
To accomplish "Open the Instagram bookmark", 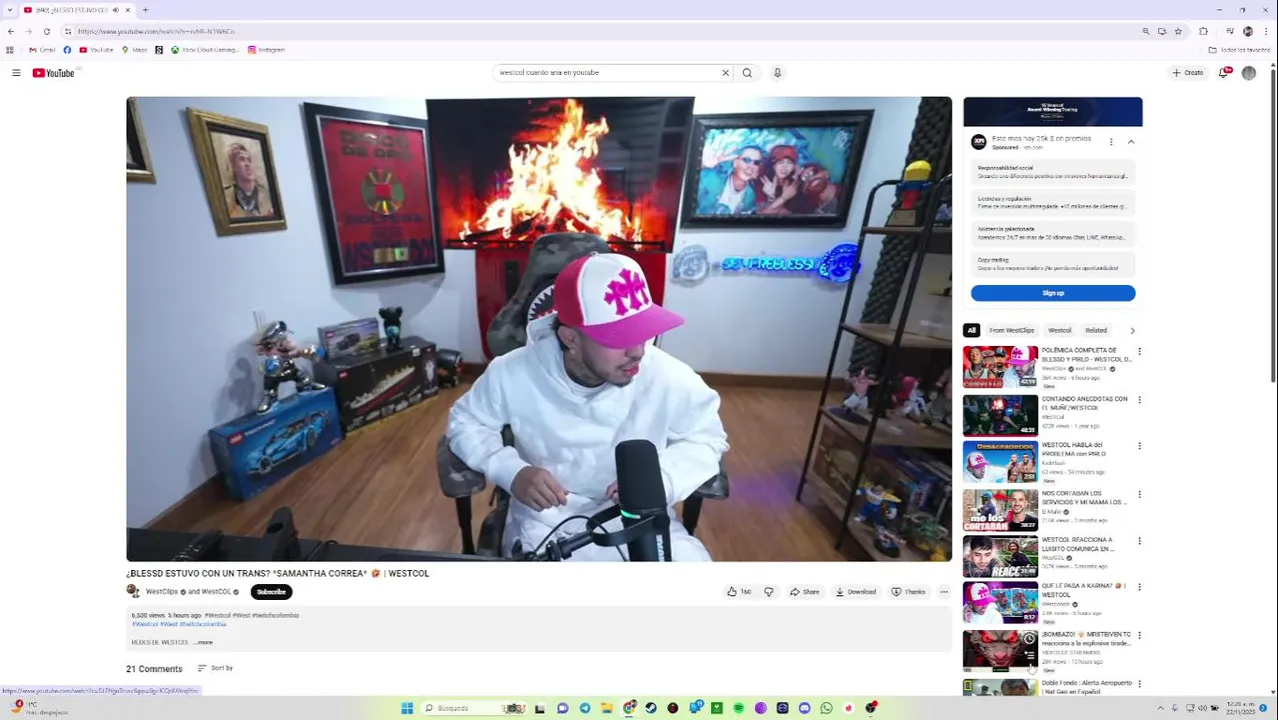I will point(266,50).
